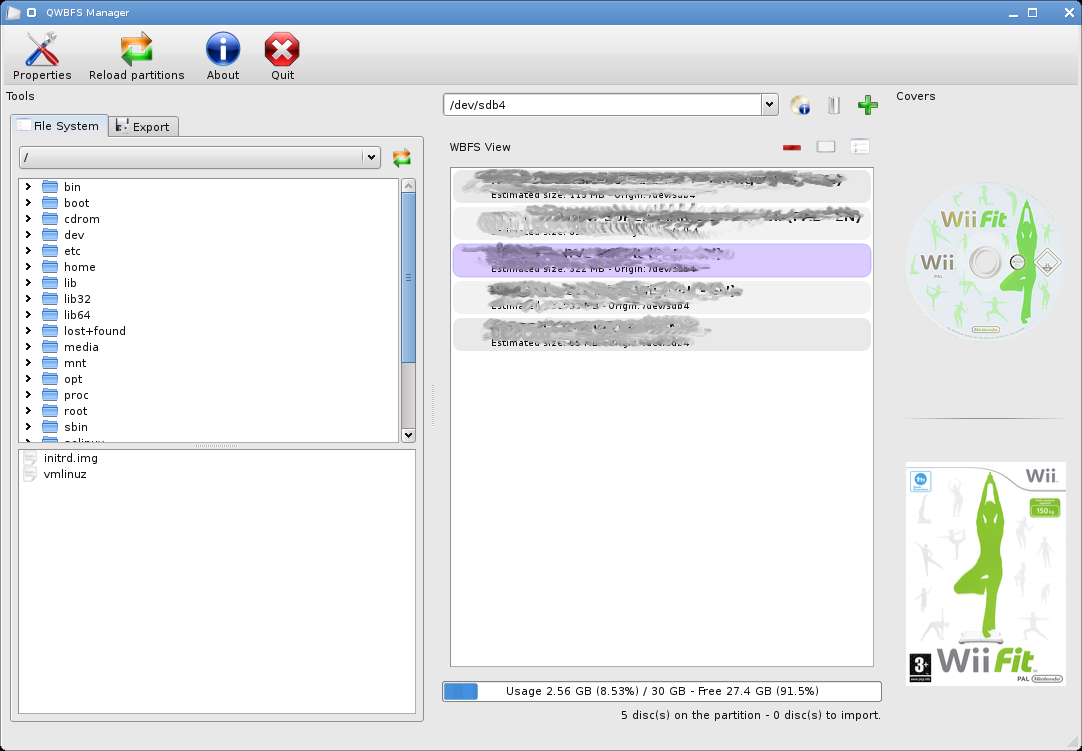Click the red minus remove icon
1082x751 pixels.
click(x=792, y=147)
